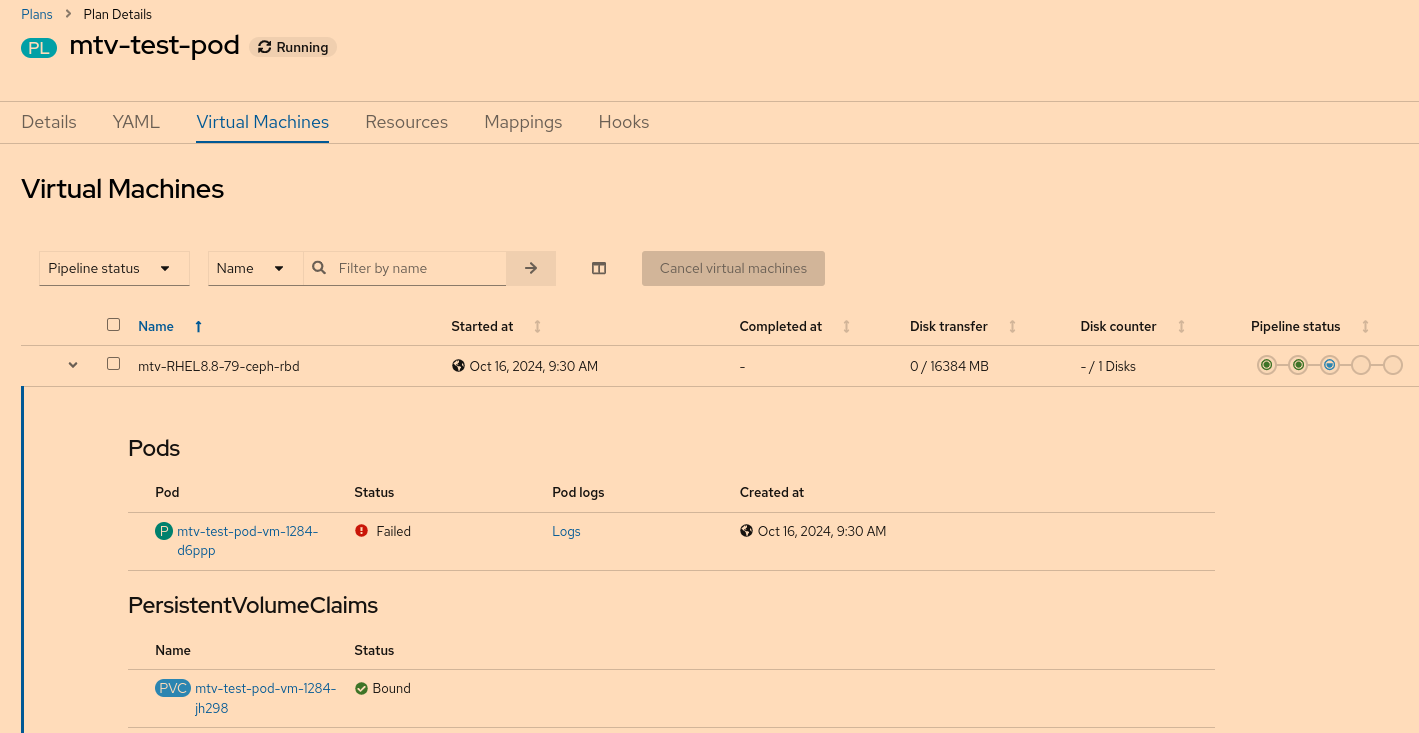Viewport: 1419px width, 733px height.
Task: Open the Mappings tab
Action: point(523,122)
